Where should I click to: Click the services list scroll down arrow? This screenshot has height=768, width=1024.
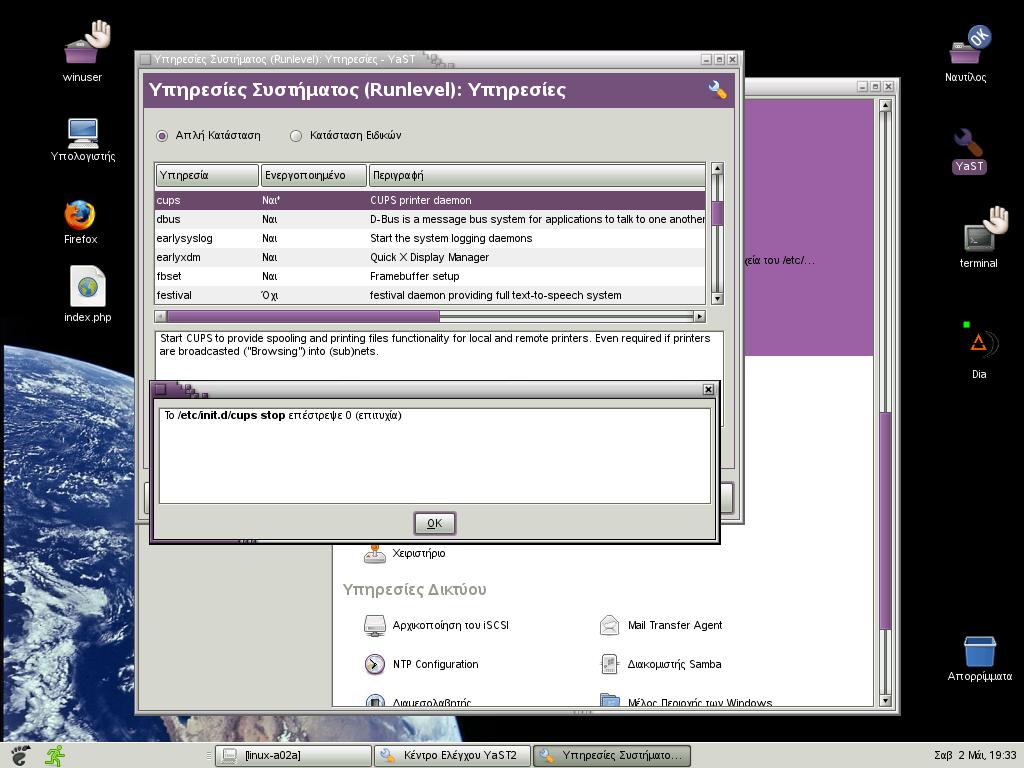(x=717, y=298)
